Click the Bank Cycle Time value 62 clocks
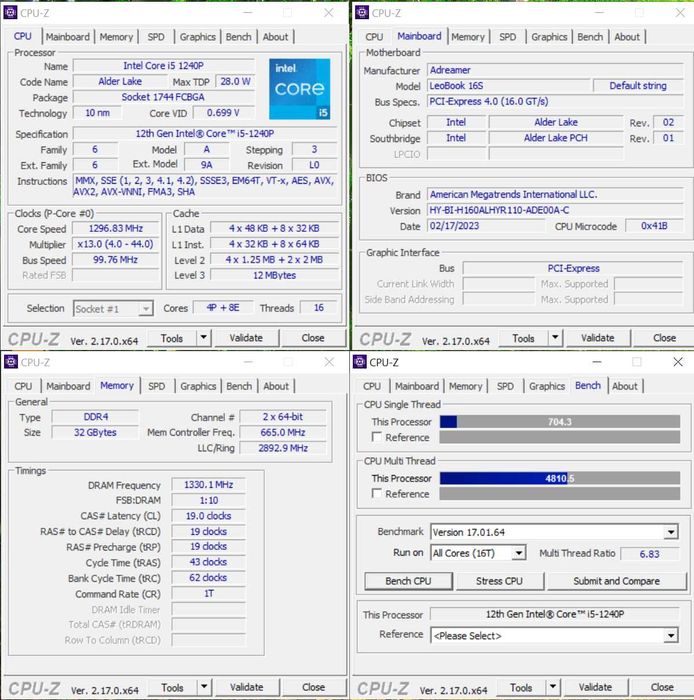Image resolution: width=694 pixels, height=700 pixels. pos(208,578)
